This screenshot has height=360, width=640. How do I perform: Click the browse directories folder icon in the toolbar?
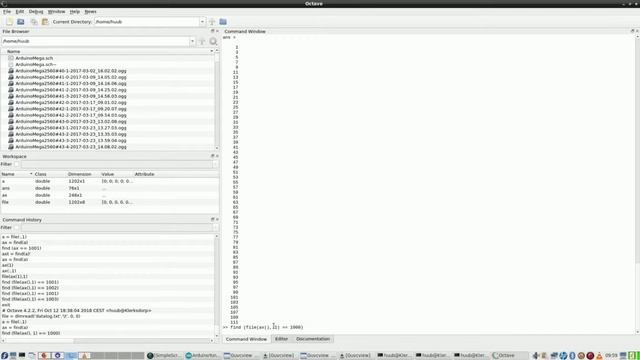click(x=223, y=22)
